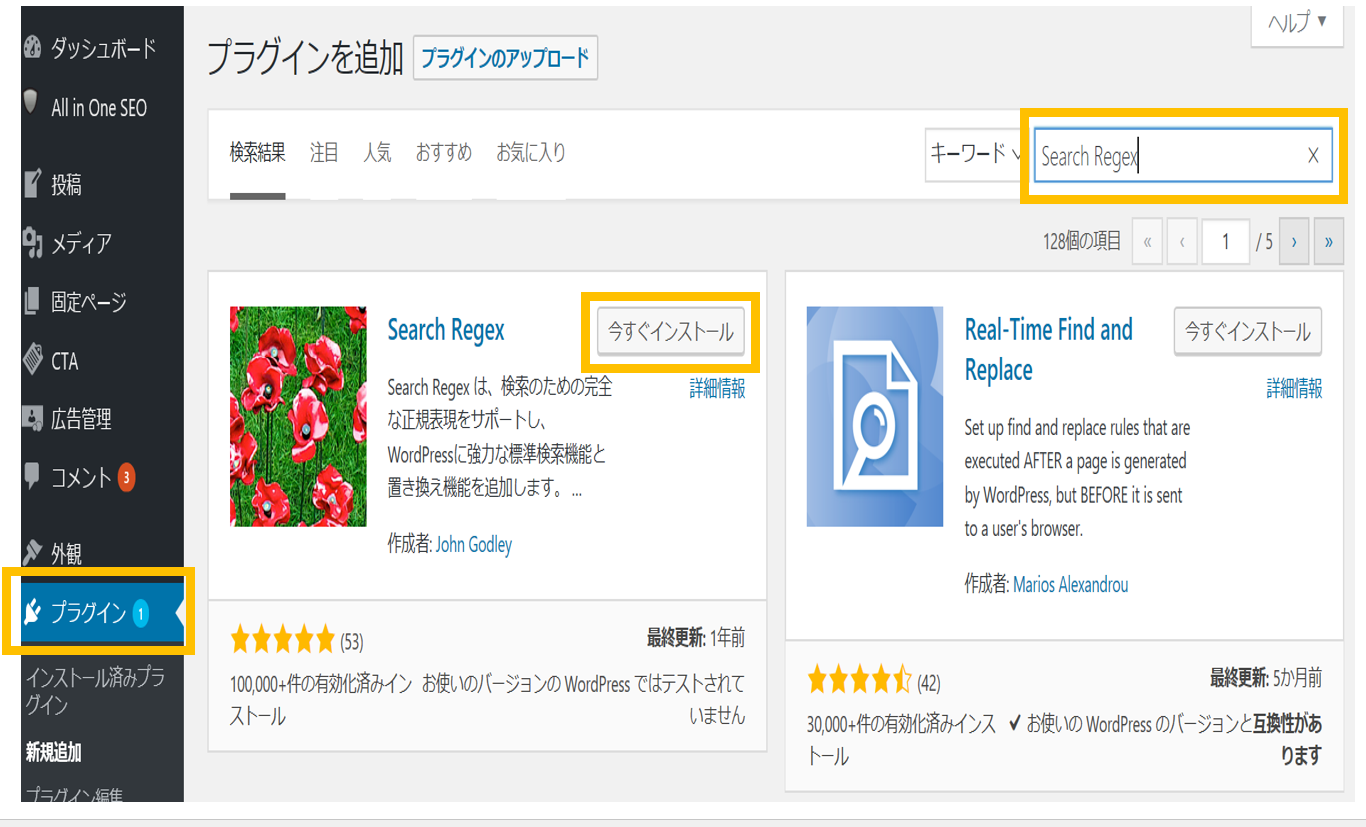Screen dimensions: 1366x827
Task: Click the All in One SEO shield icon
Action: pos(31,102)
